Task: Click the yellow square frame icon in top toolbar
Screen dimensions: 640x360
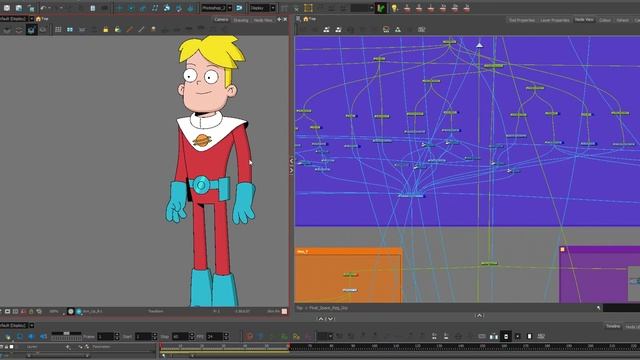Action: 308,8
